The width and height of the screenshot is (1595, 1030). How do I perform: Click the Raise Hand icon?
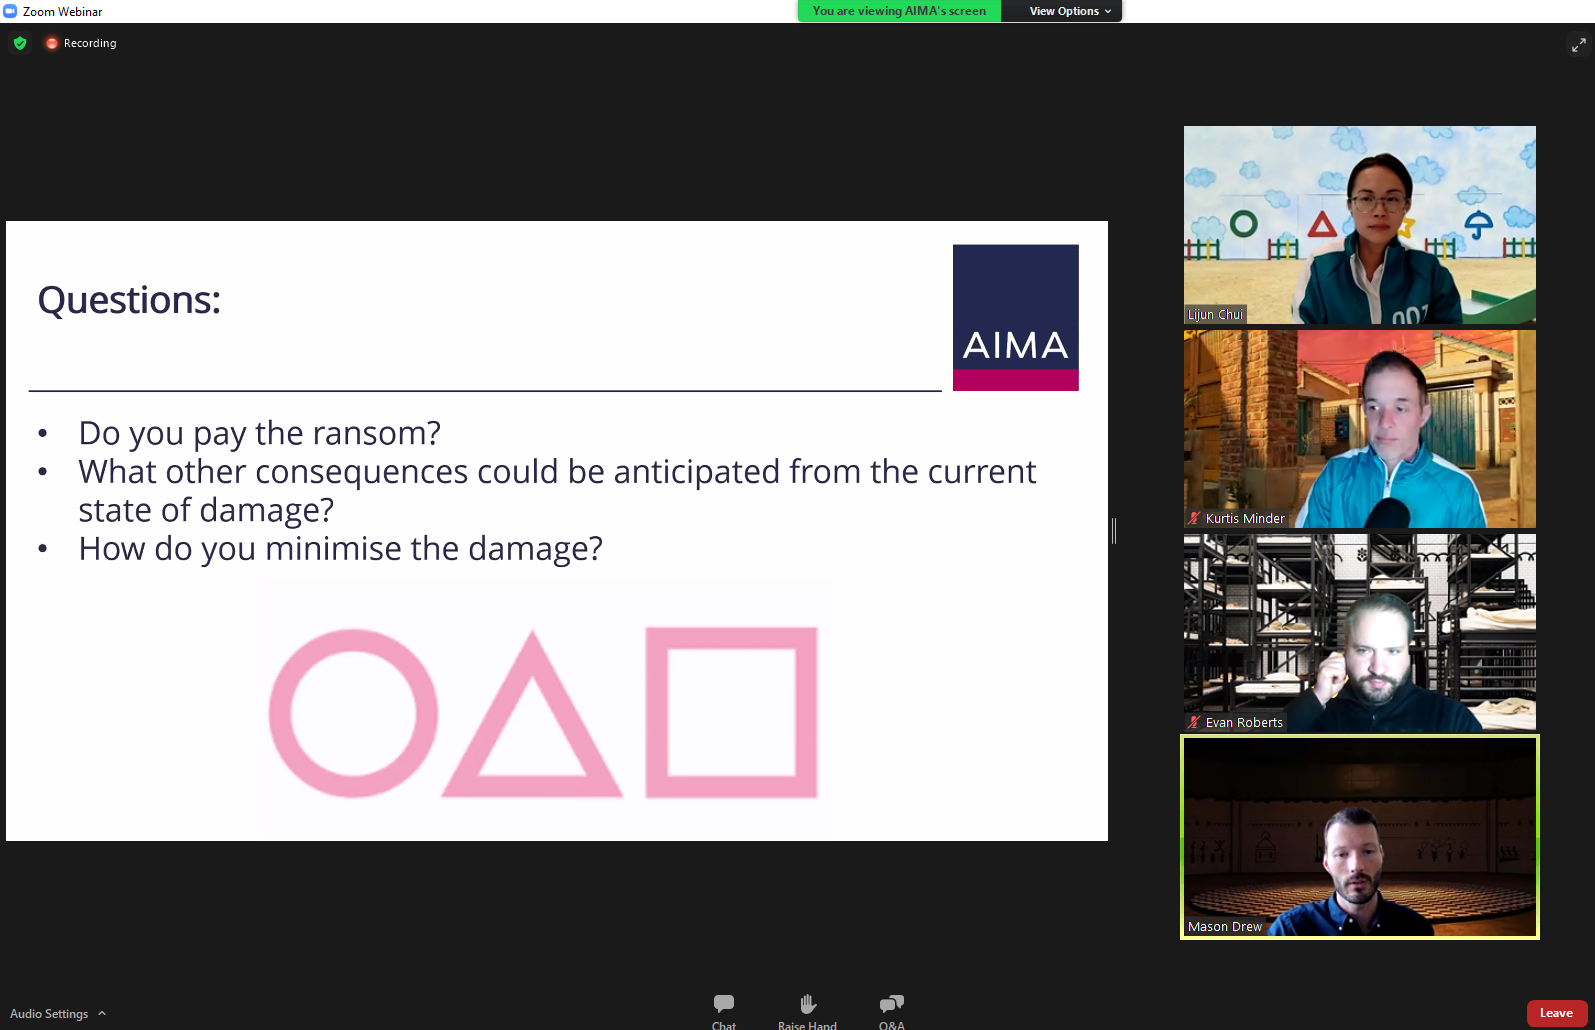pos(808,1004)
